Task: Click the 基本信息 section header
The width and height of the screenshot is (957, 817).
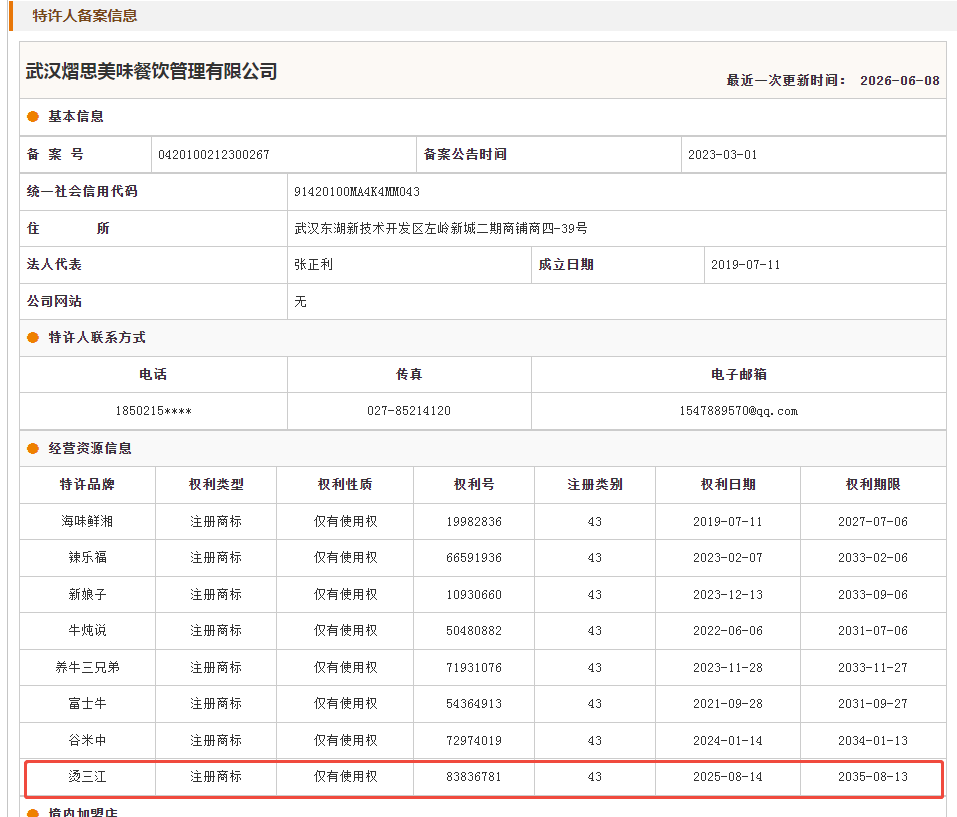Action: 76,117
